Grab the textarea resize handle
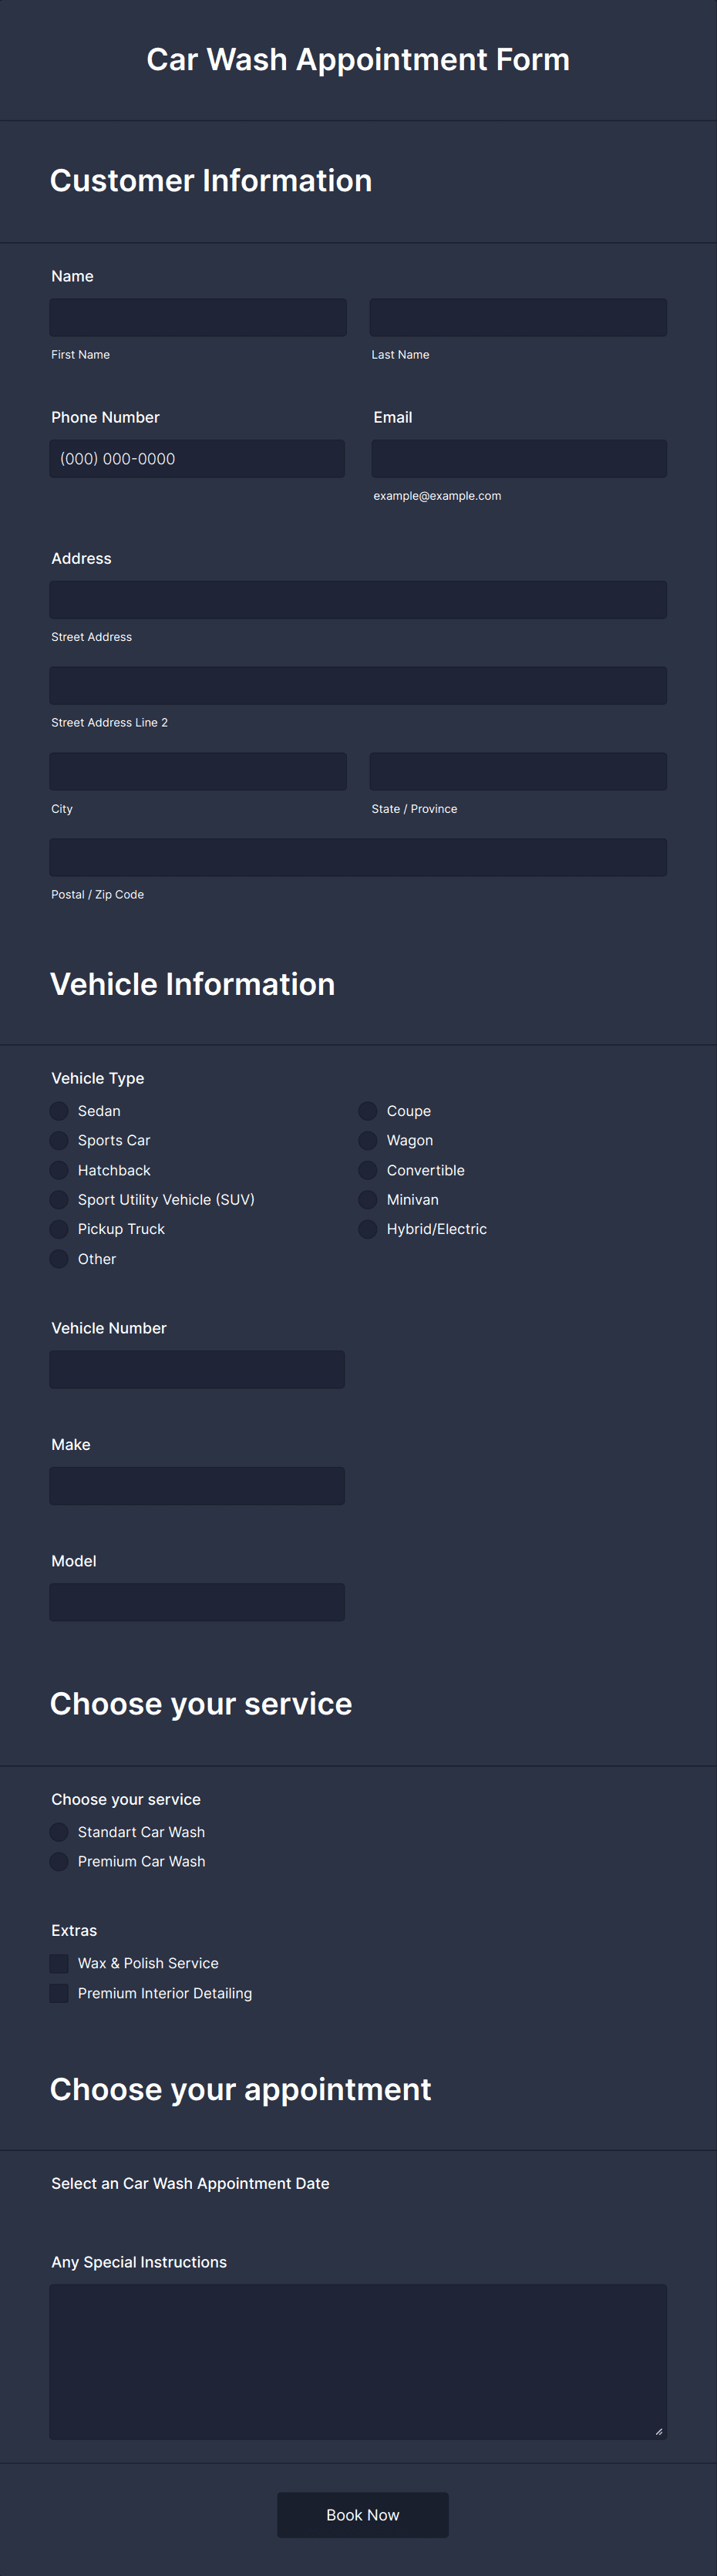The image size is (717, 2576). (x=659, y=2432)
